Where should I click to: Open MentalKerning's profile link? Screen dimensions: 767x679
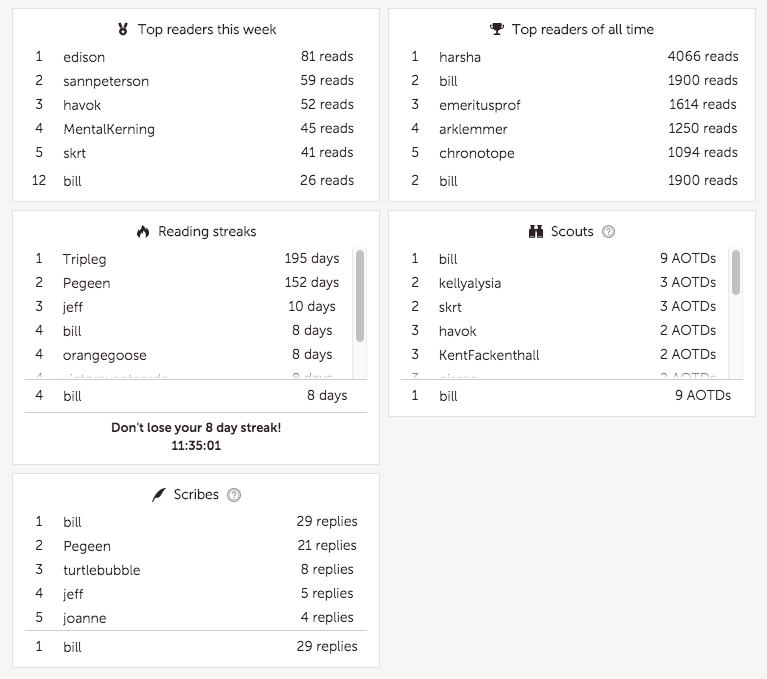pos(109,129)
